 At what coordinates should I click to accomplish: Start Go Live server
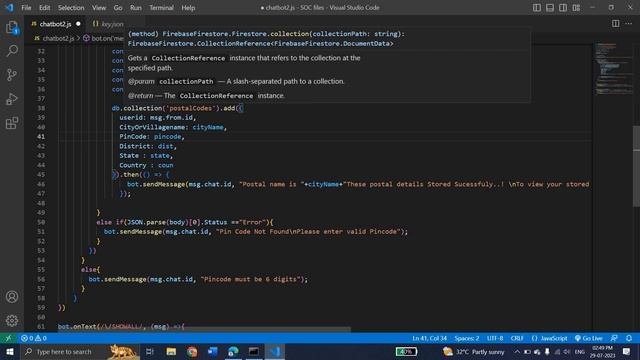589,338
